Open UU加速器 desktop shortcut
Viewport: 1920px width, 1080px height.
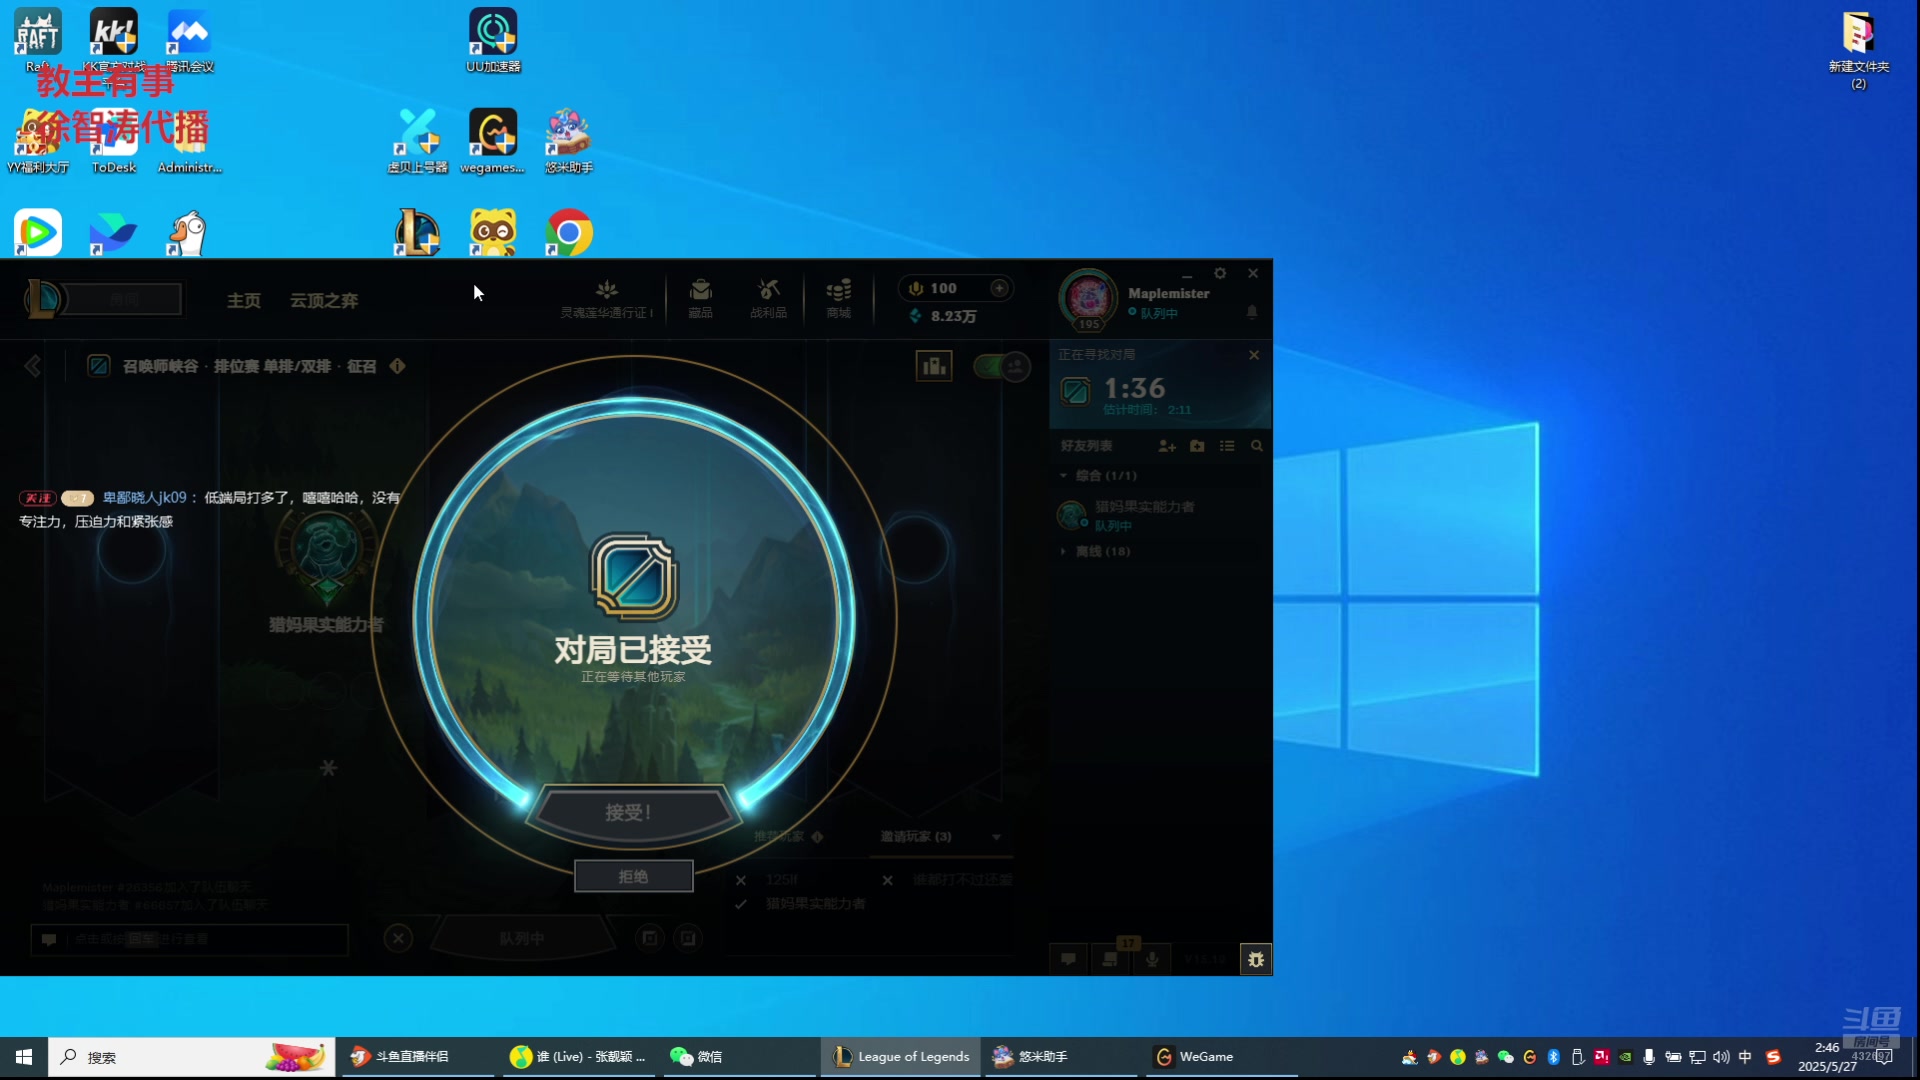(493, 40)
